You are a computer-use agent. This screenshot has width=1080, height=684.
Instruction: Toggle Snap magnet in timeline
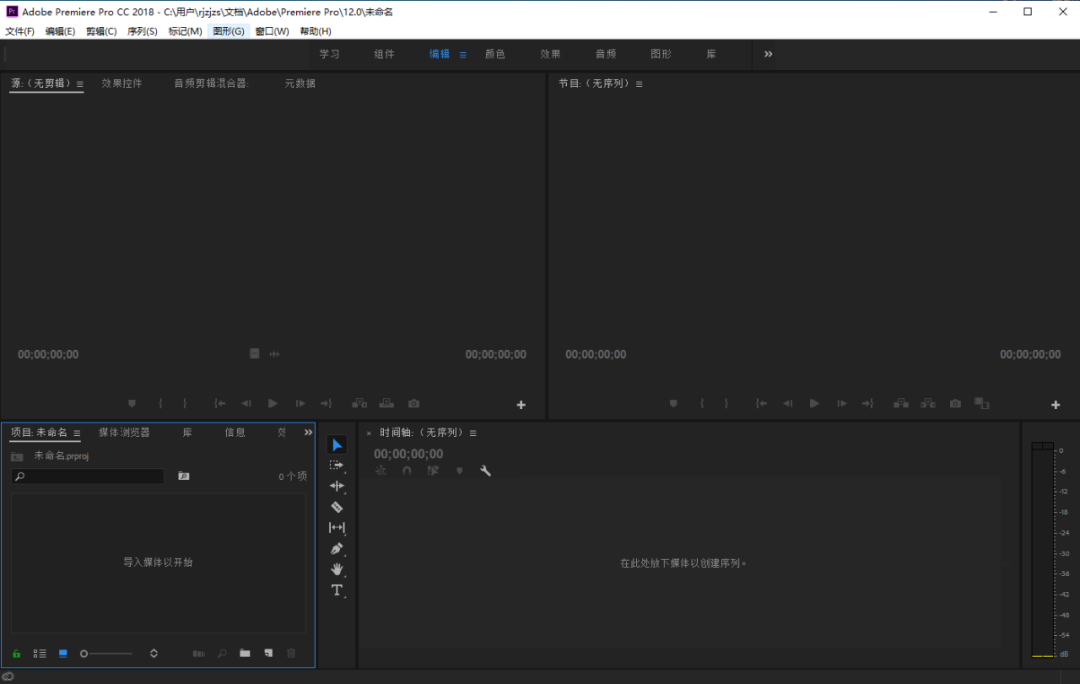(x=407, y=471)
